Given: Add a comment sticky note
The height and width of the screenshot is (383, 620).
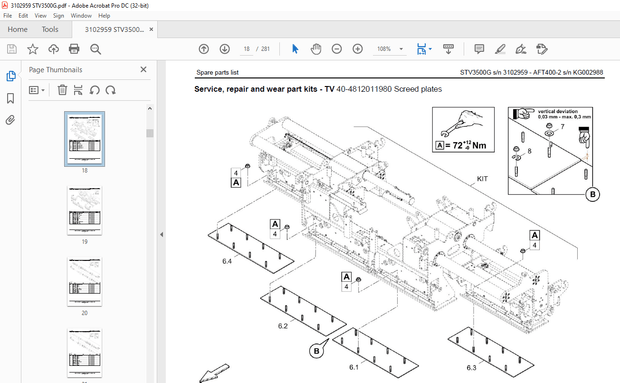Looking at the screenshot, I should (479, 49).
